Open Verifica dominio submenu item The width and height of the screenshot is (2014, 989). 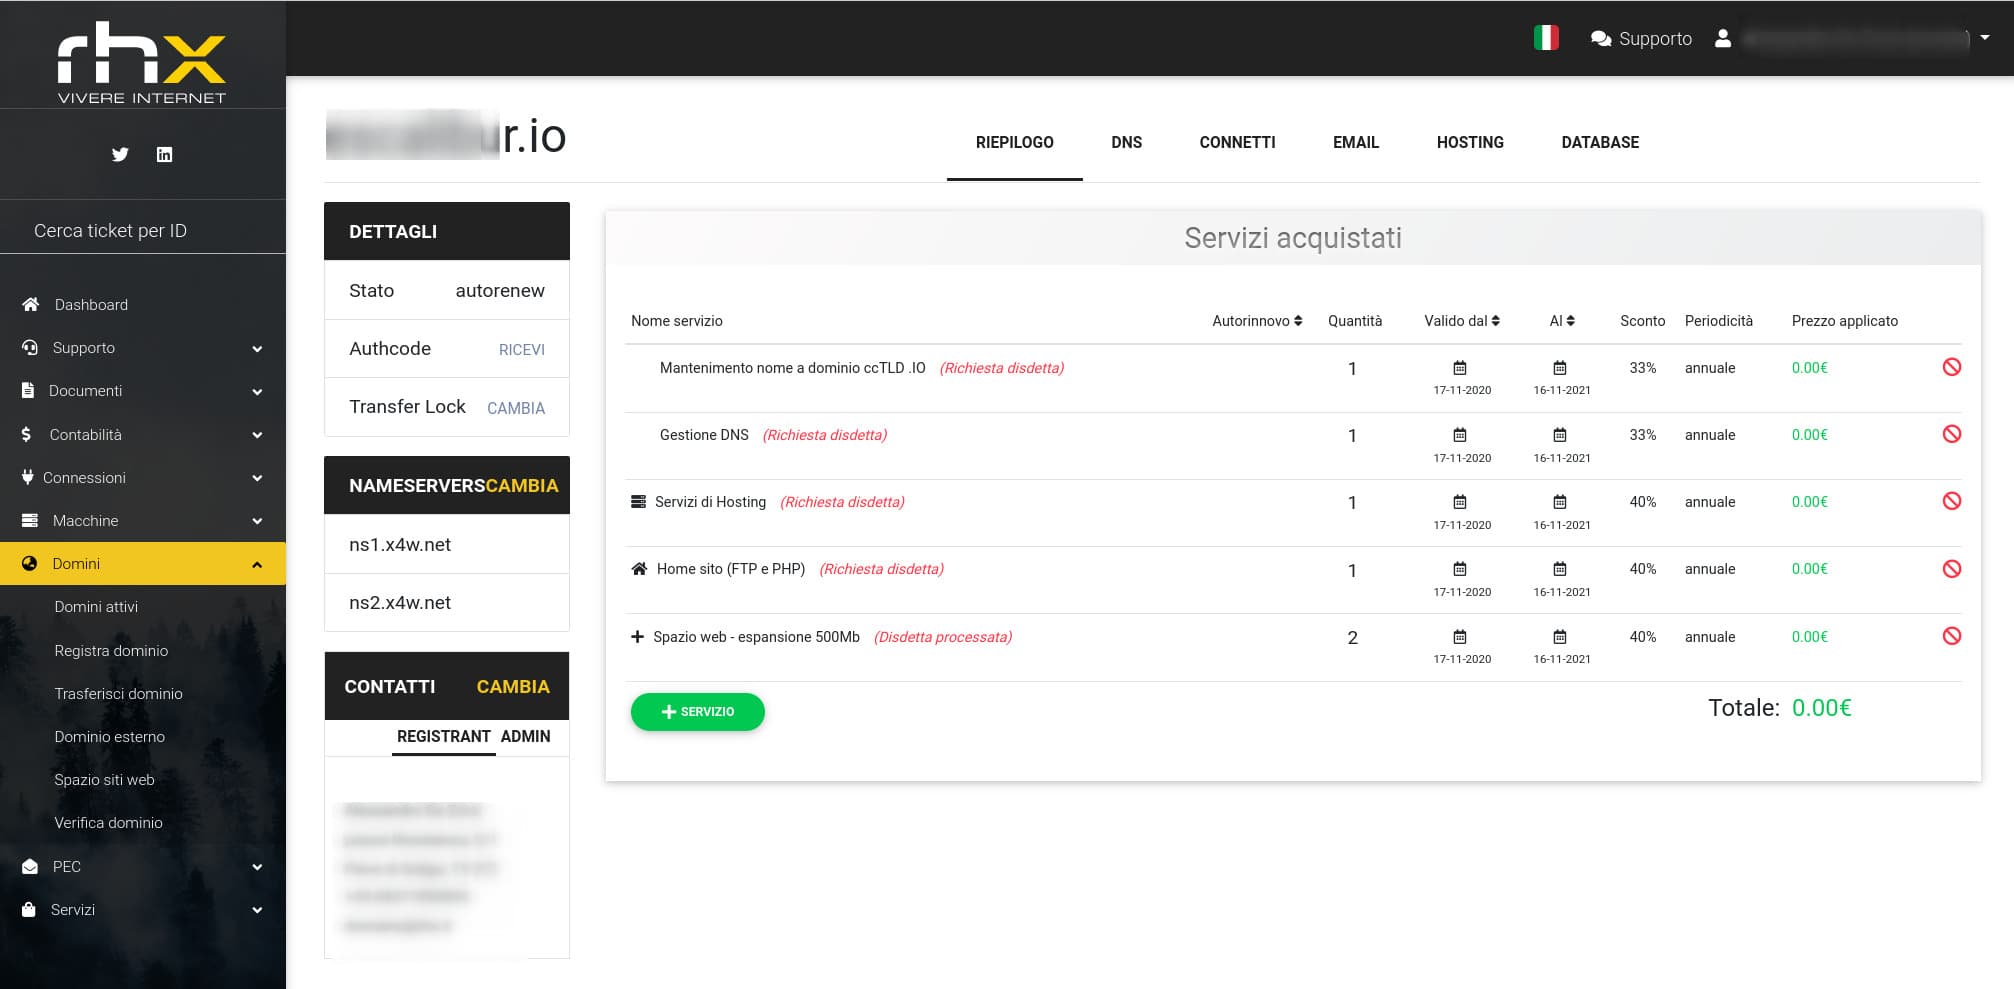click(108, 822)
